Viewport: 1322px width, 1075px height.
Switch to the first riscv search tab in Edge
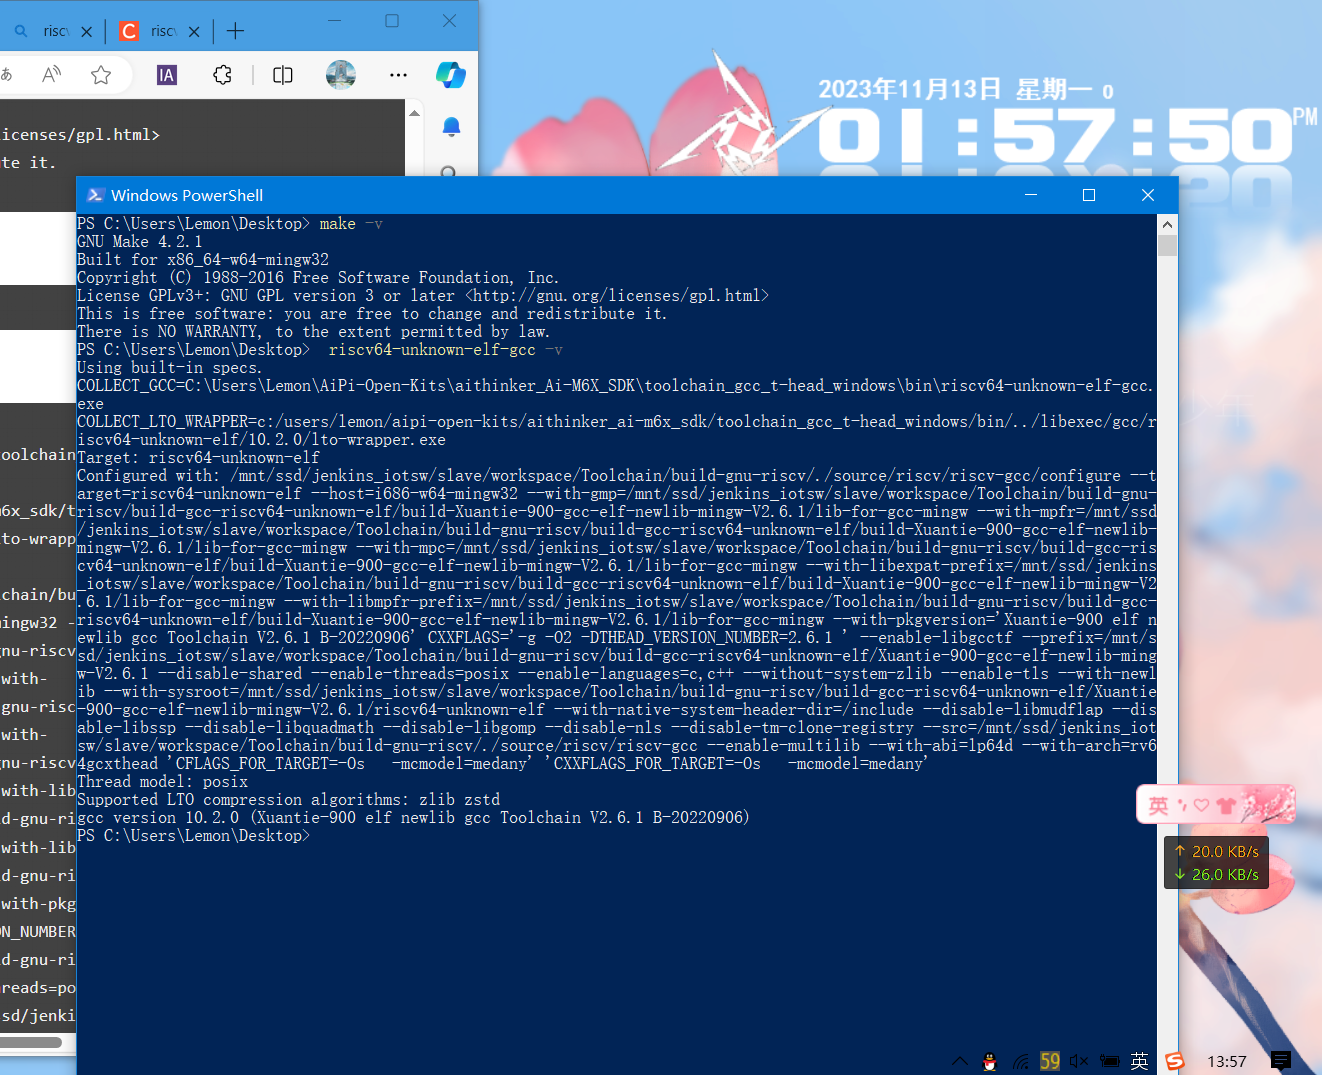point(44,31)
